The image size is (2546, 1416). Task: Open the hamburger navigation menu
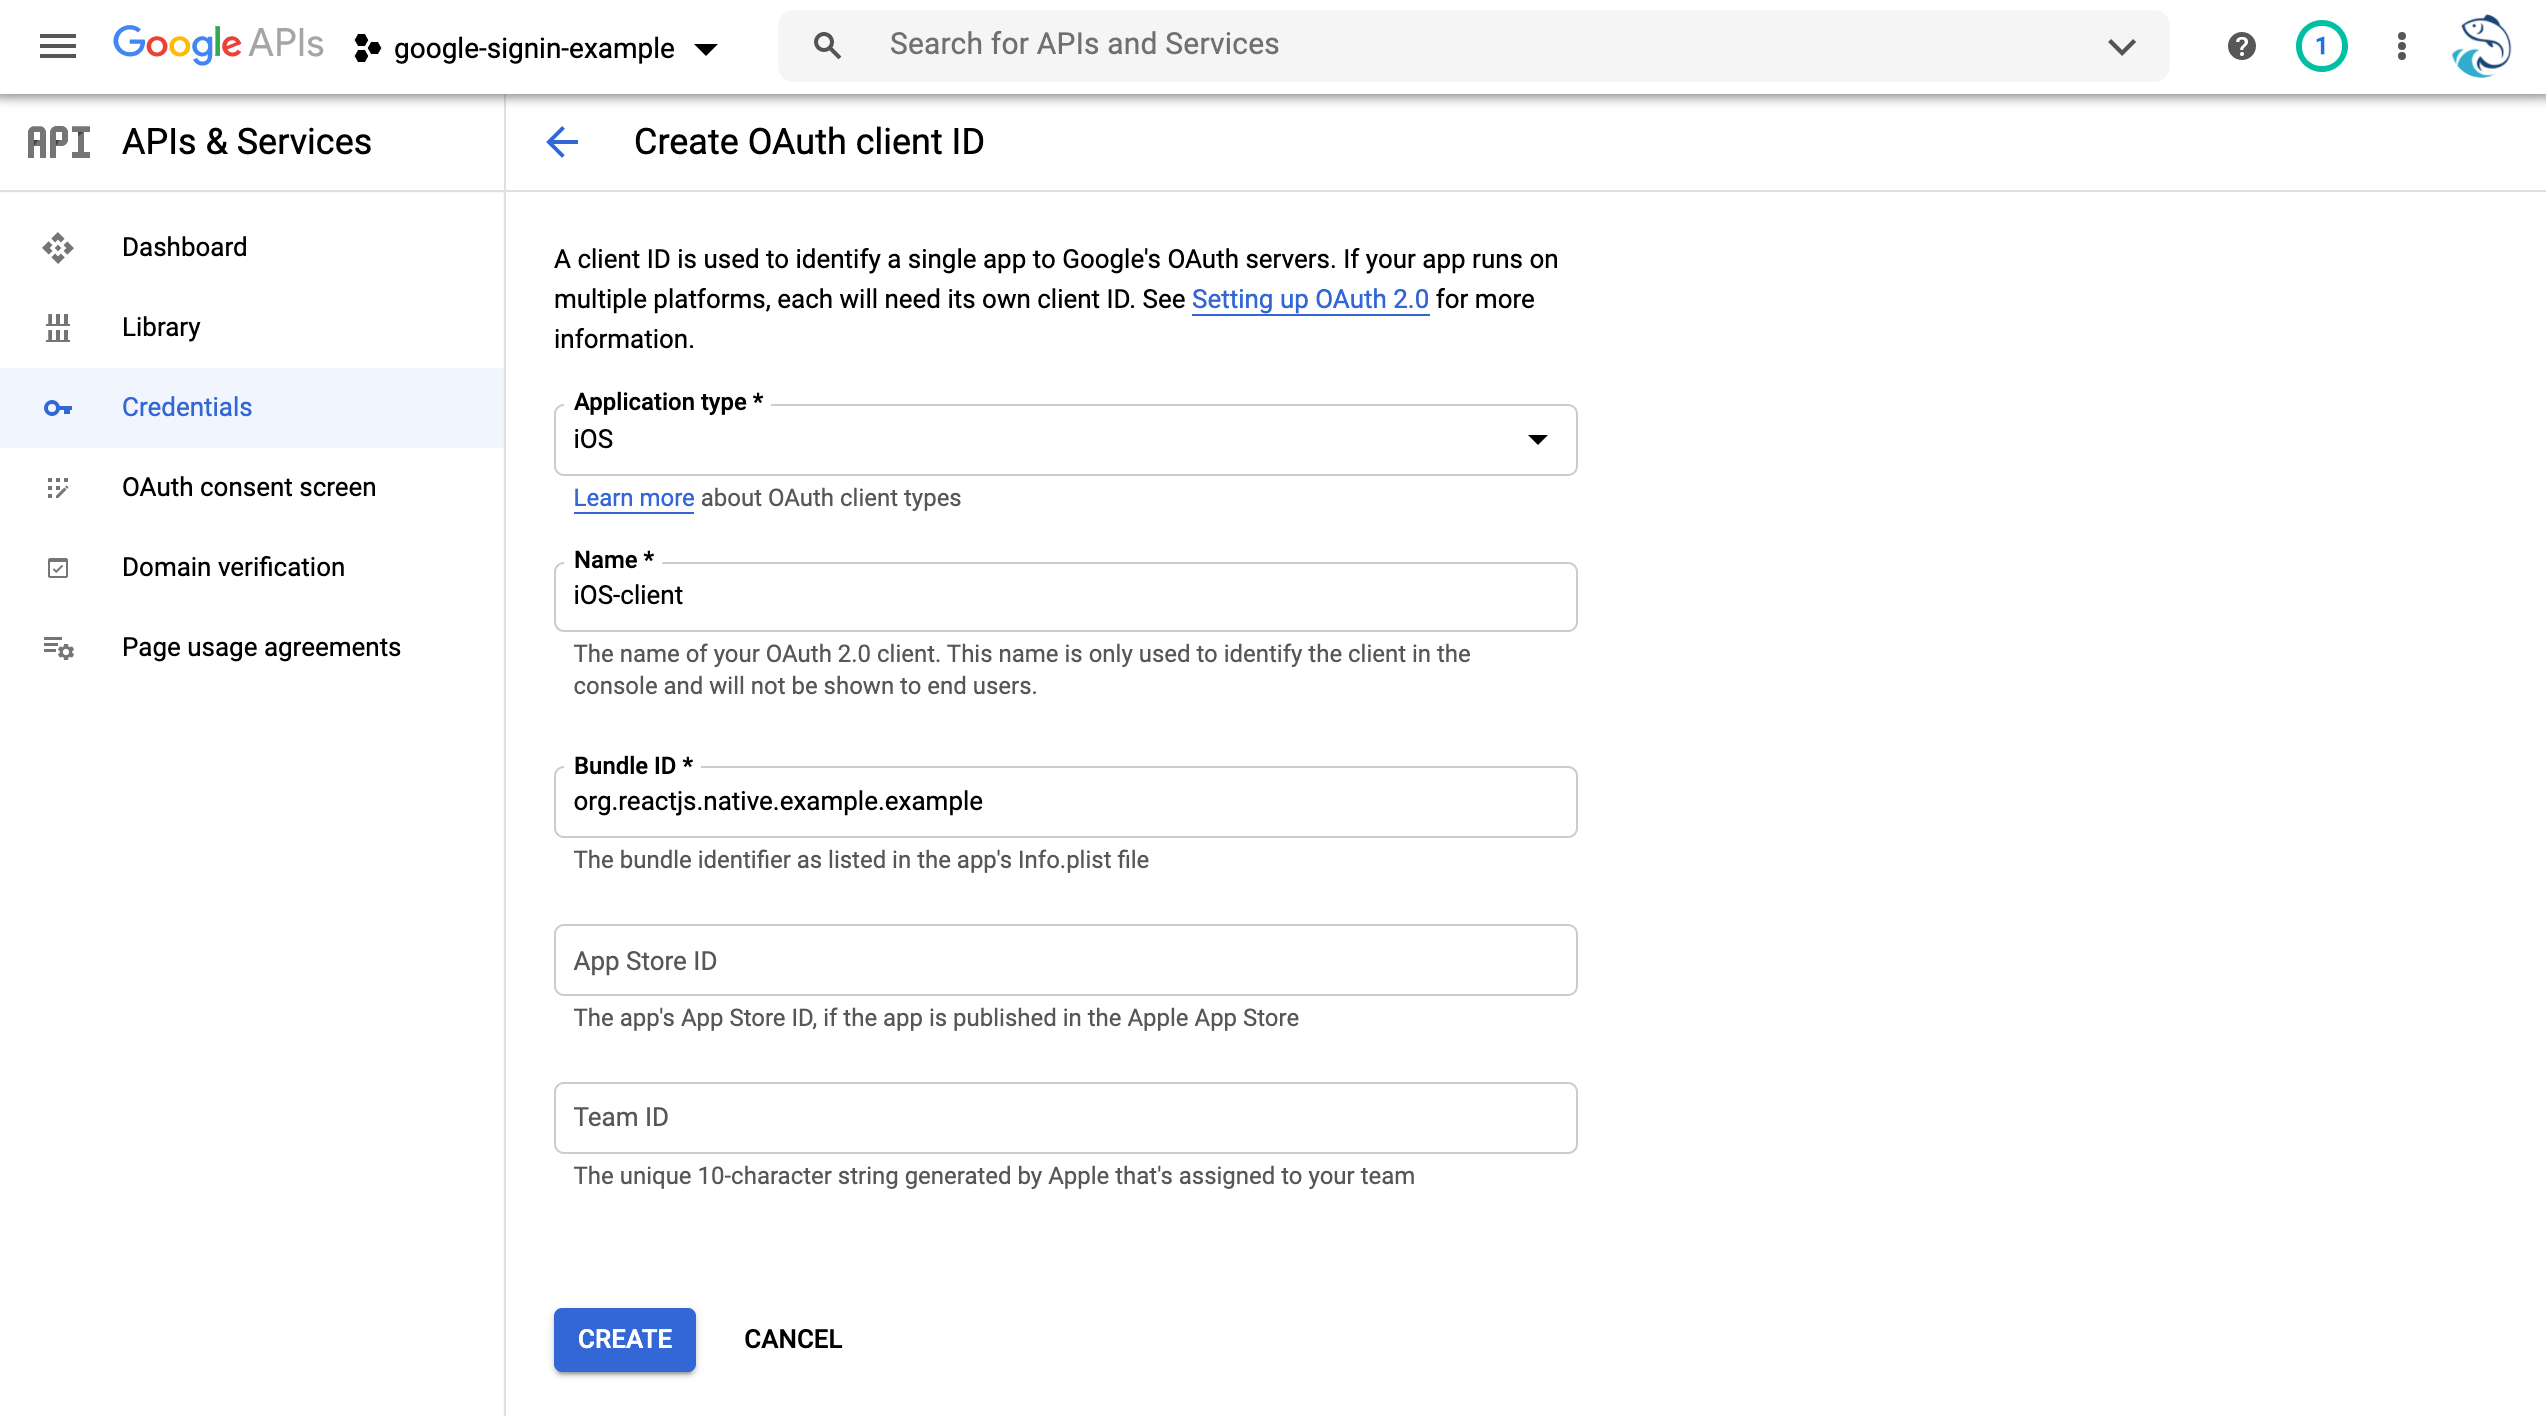(x=57, y=46)
